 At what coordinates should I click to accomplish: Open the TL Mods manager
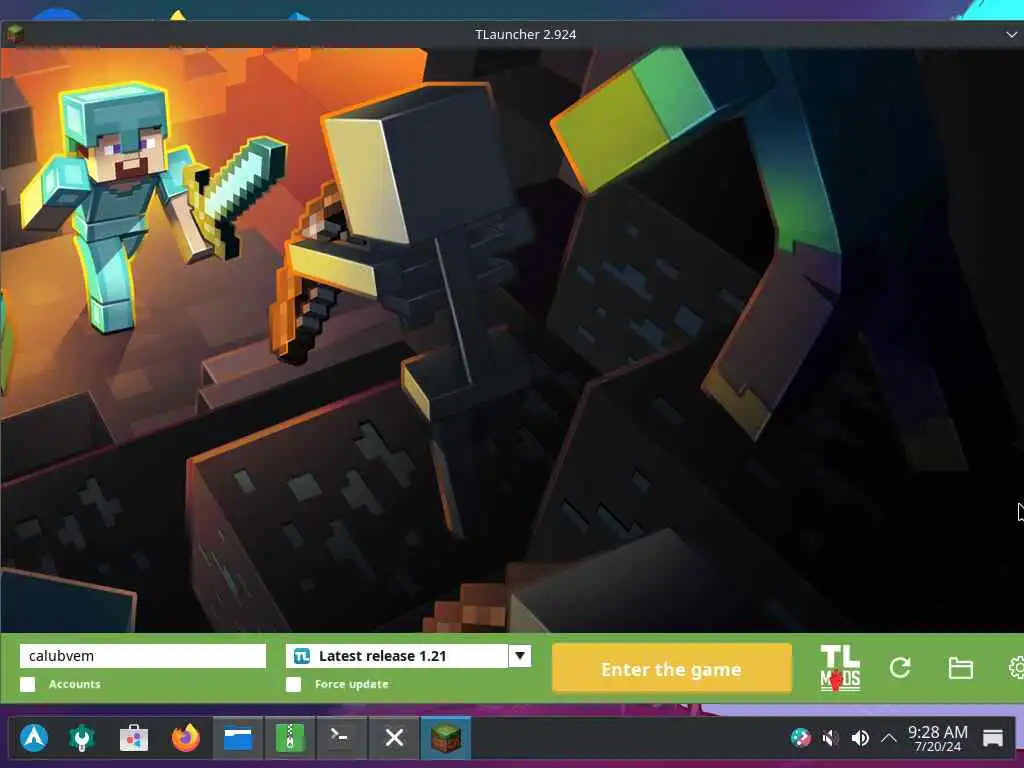point(840,668)
